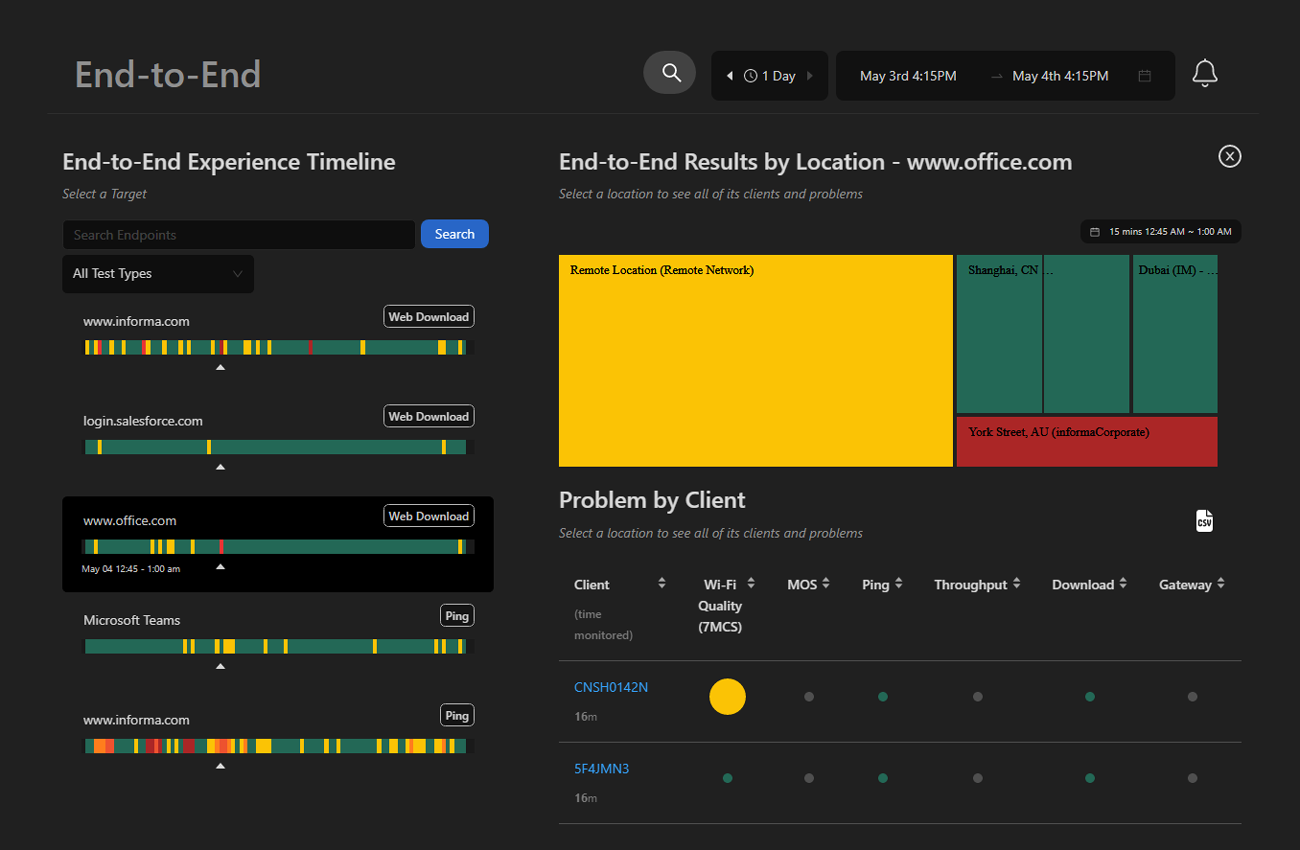
Task: Export Problem by Client table as CSV
Action: (x=1204, y=520)
